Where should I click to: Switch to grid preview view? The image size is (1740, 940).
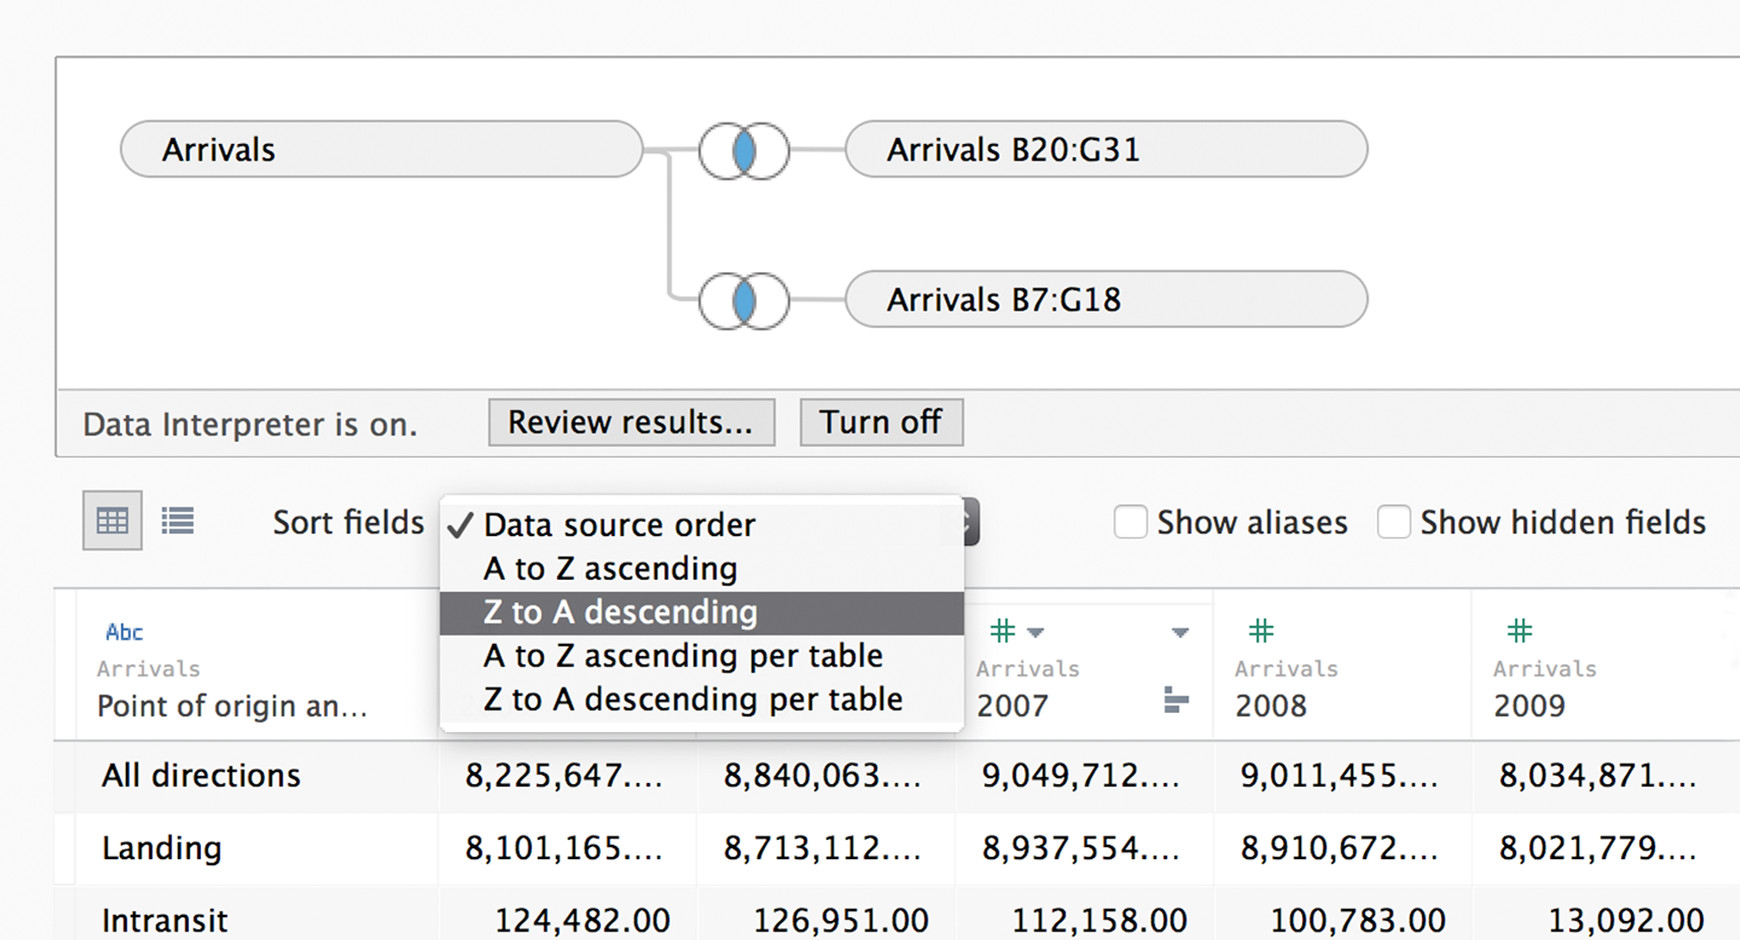pyautogui.click(x=112, y=521)
